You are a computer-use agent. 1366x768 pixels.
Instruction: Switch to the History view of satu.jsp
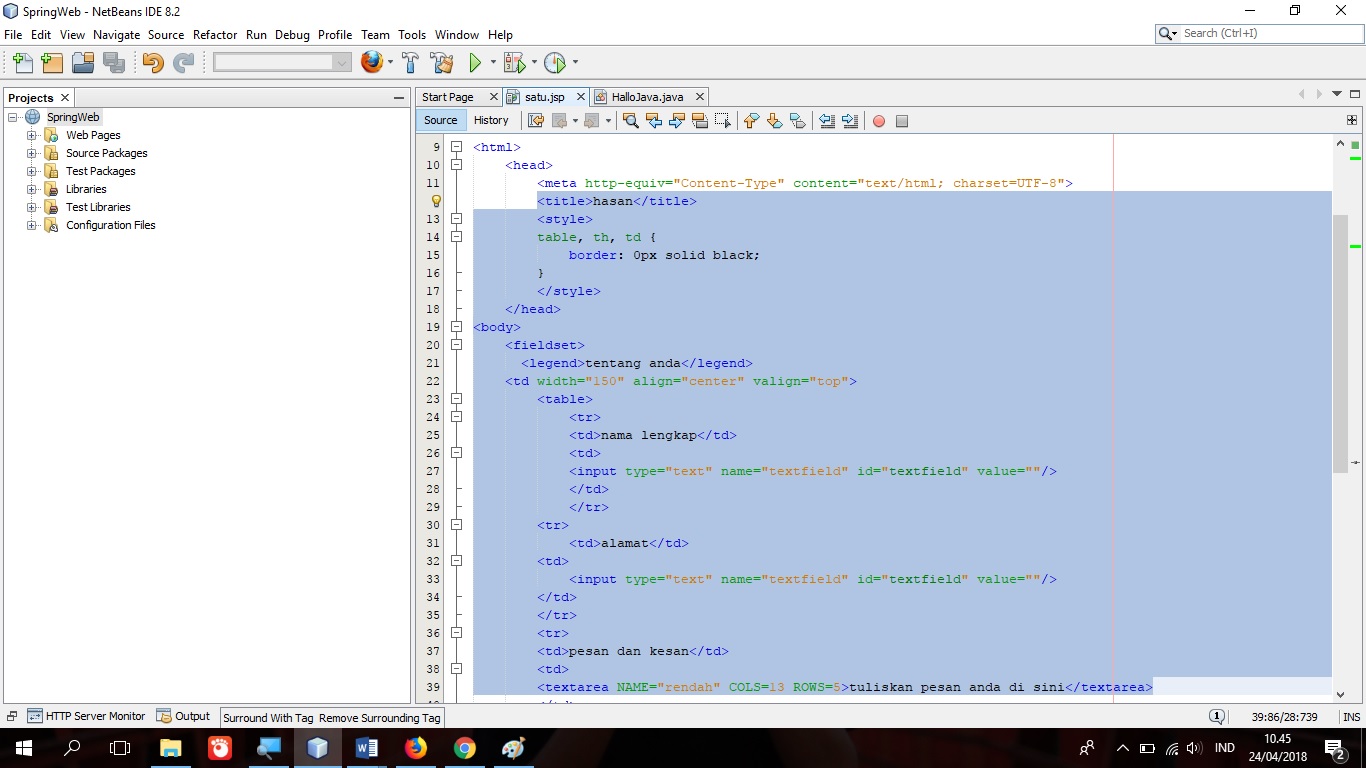pos(492,119)
